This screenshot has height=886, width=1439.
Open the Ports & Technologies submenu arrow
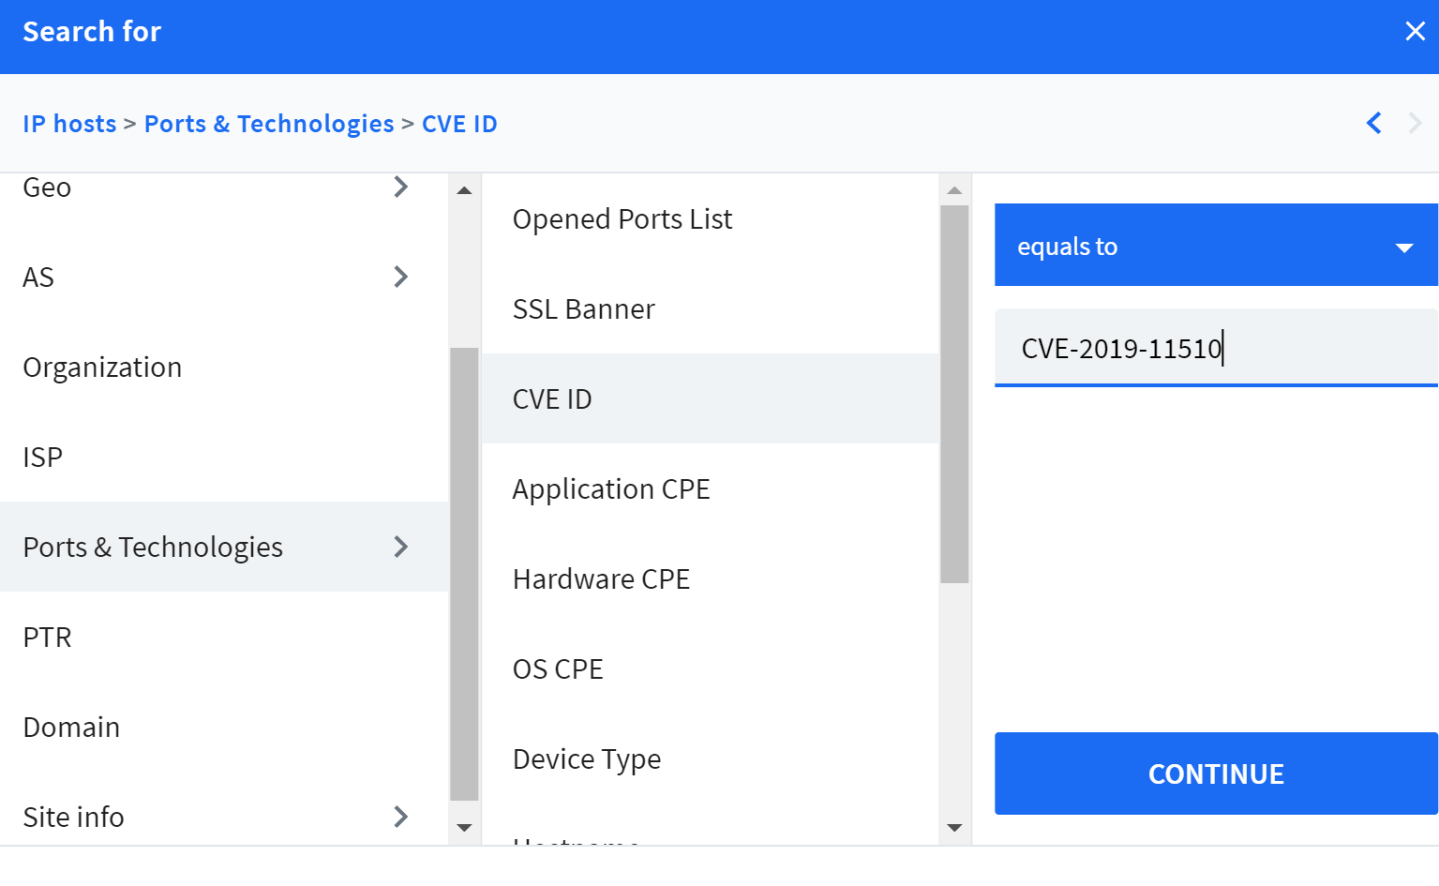400,547
